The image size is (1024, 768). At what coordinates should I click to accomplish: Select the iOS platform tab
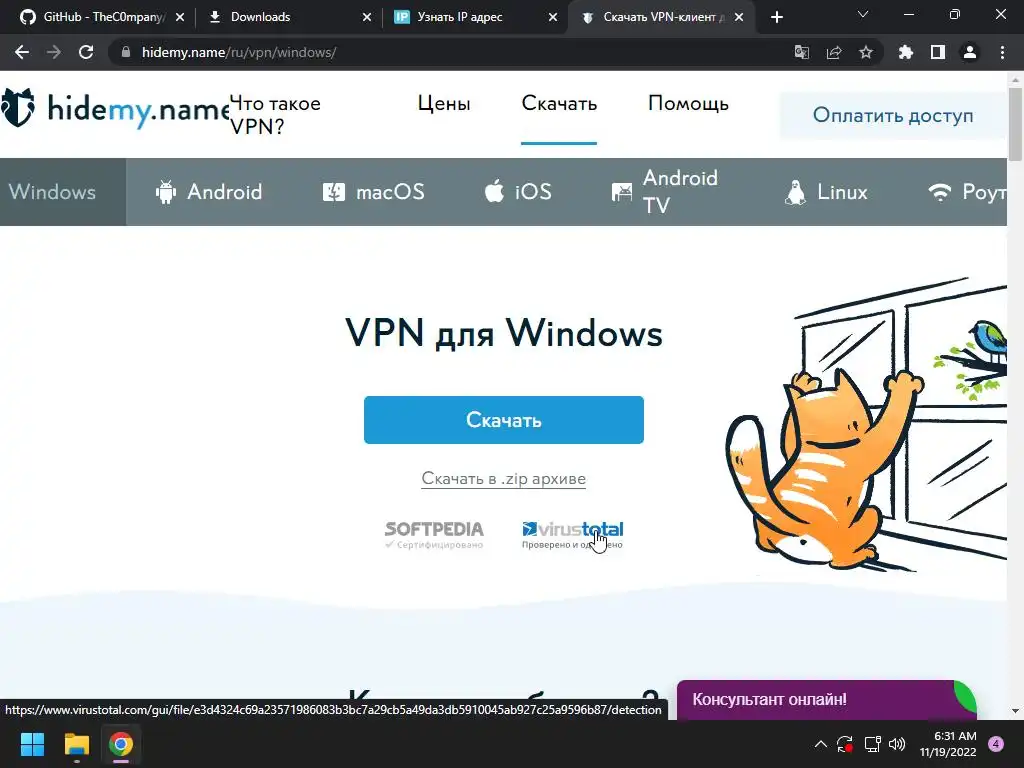(518, 192)
